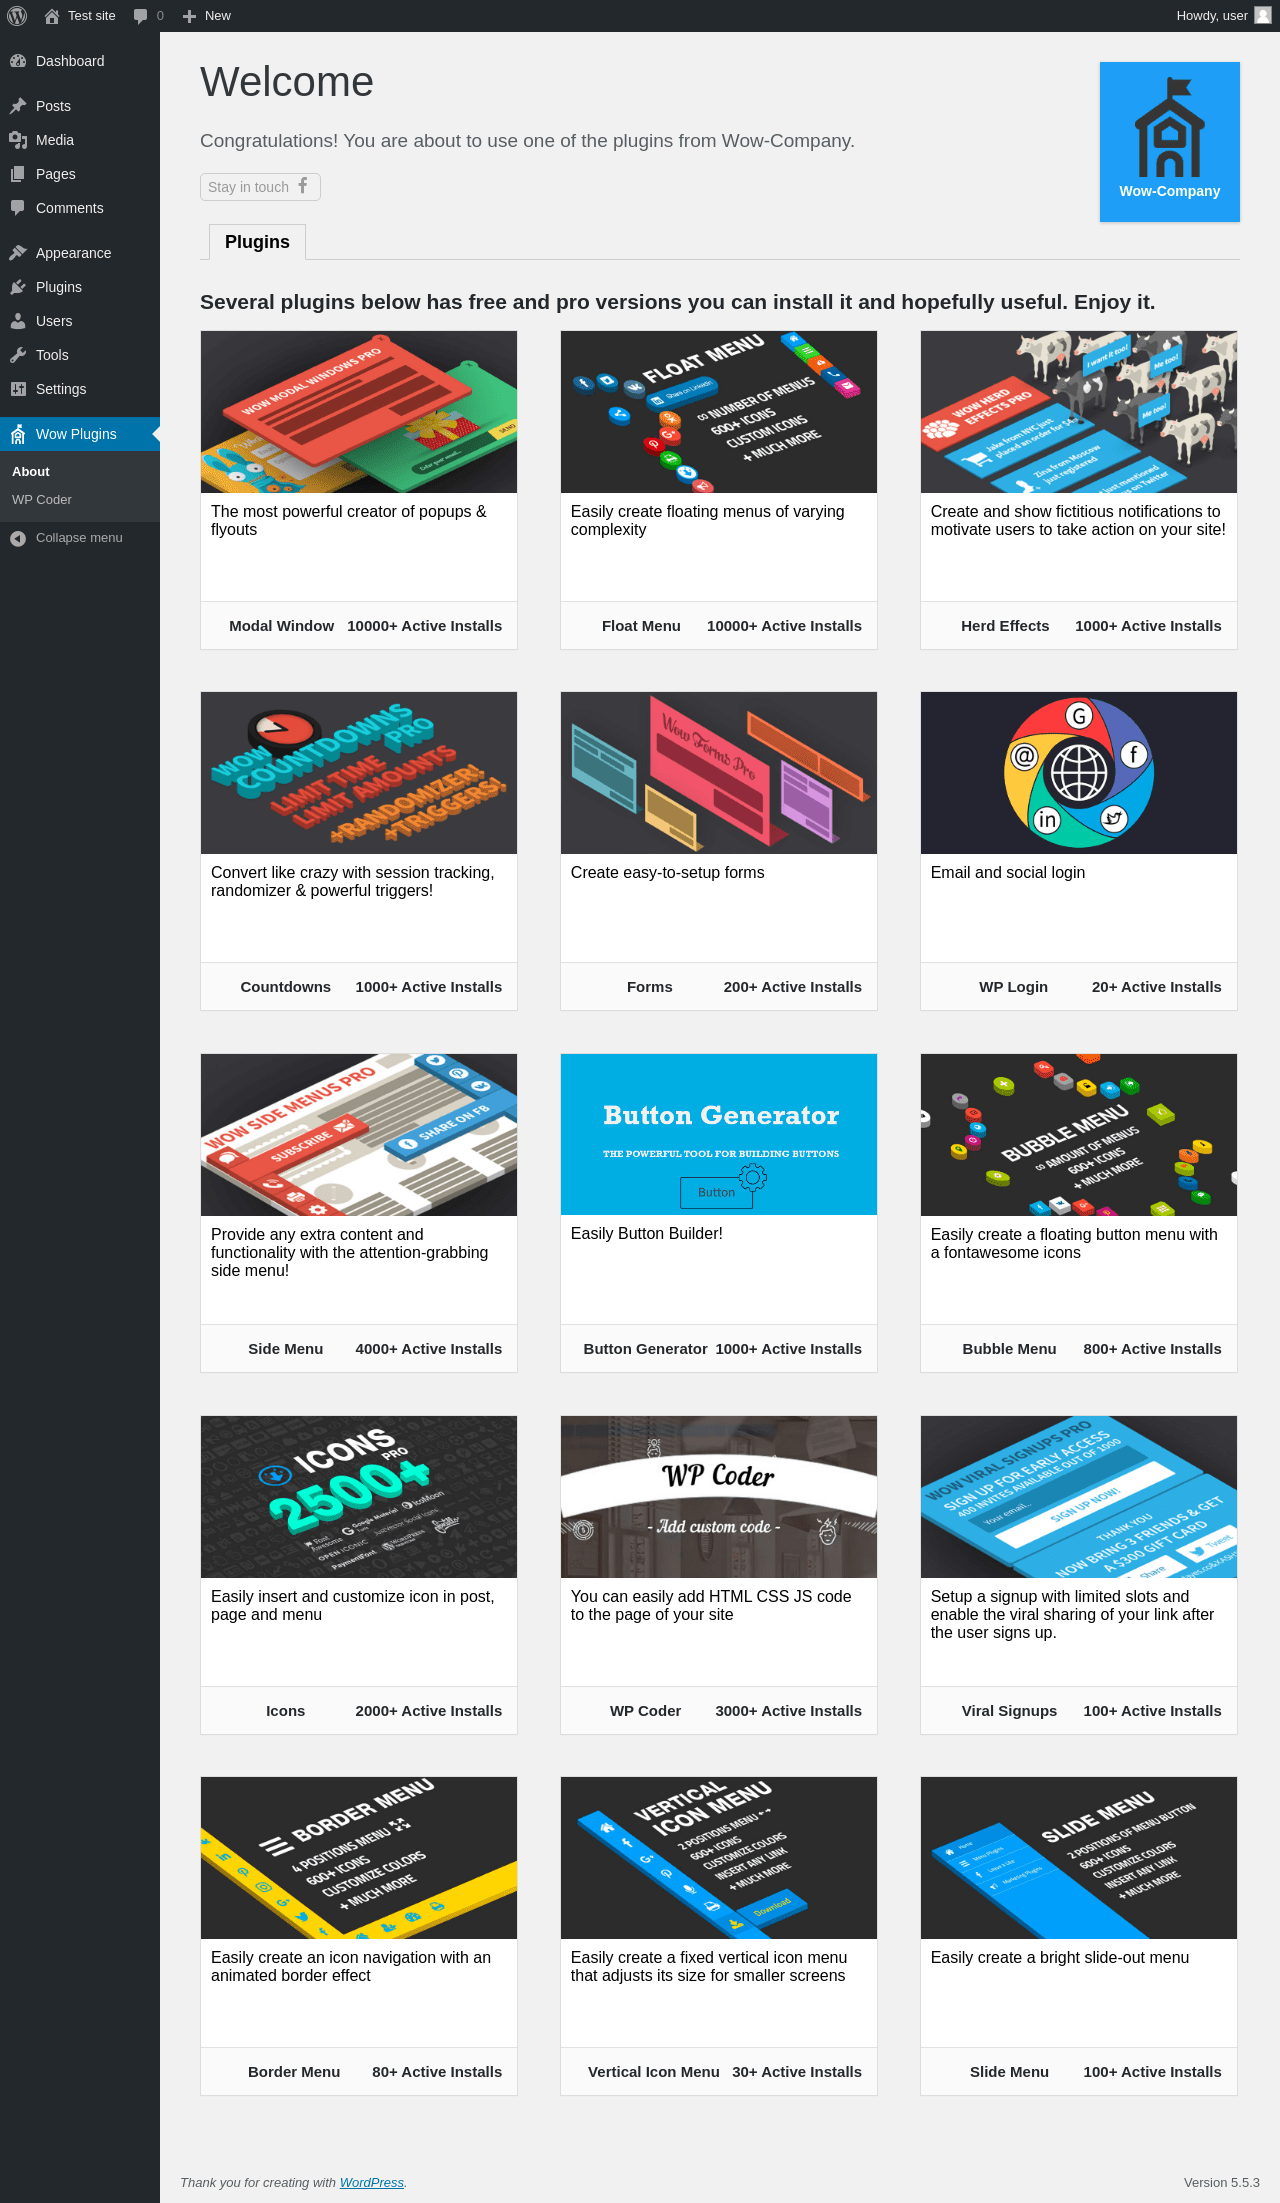
Task: Open the Modal Window plugin thumbnail
Action: (x=359, y=412)
